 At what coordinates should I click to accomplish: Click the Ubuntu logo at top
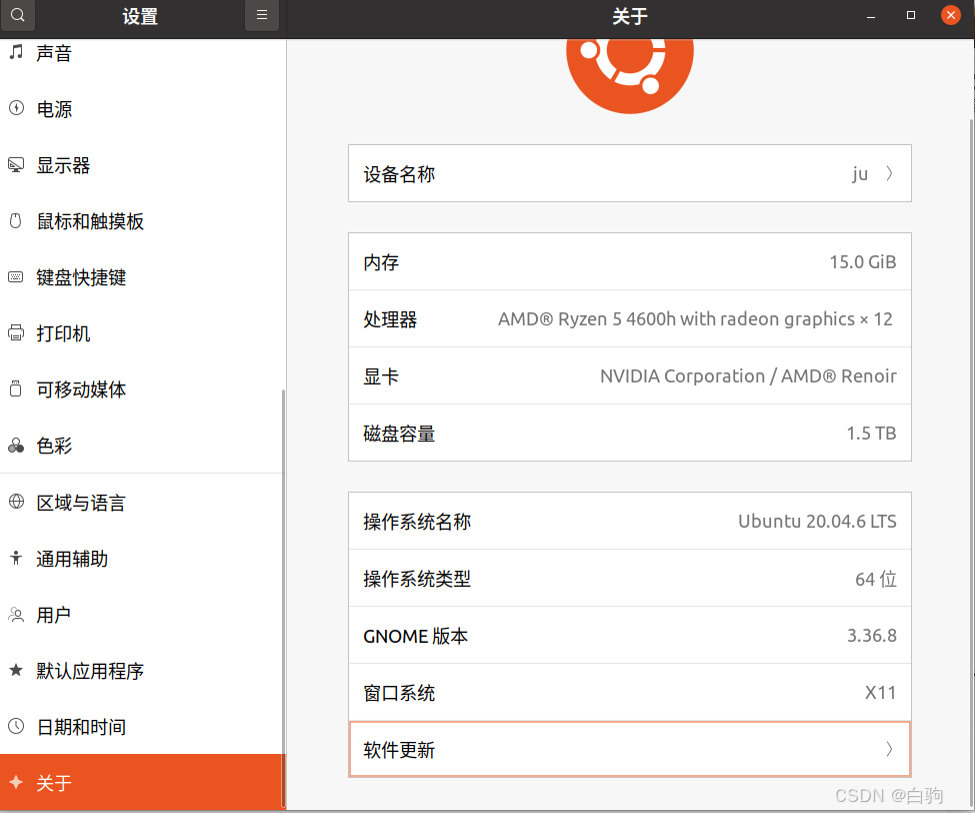click(629, 76)
